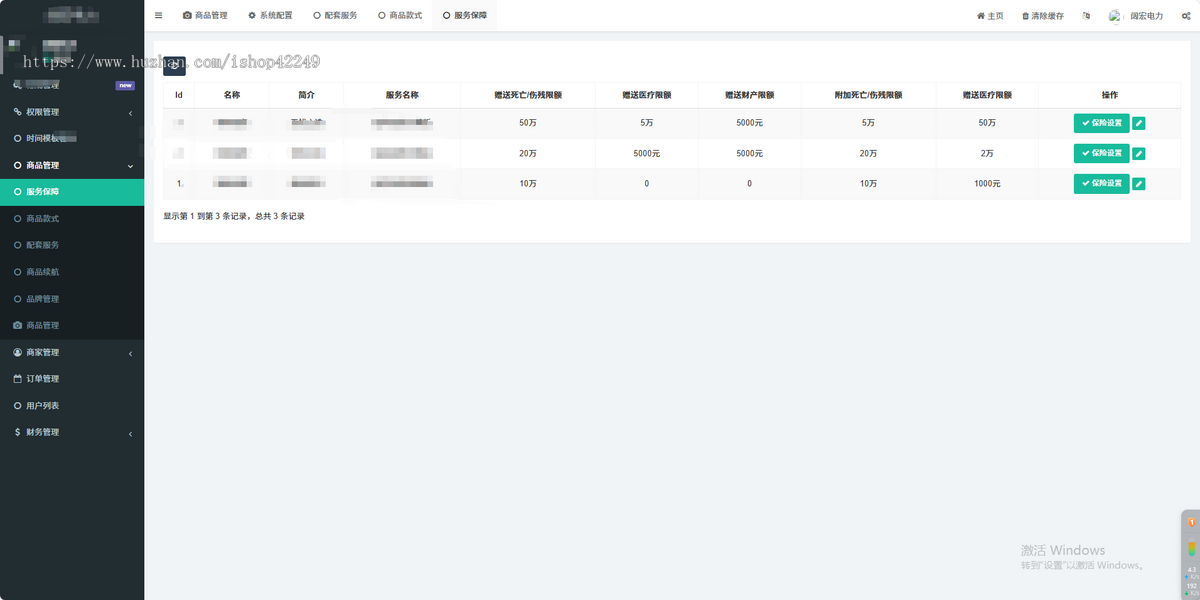Open 商品款式 in the sidebar submenu

tap(72, 218)
